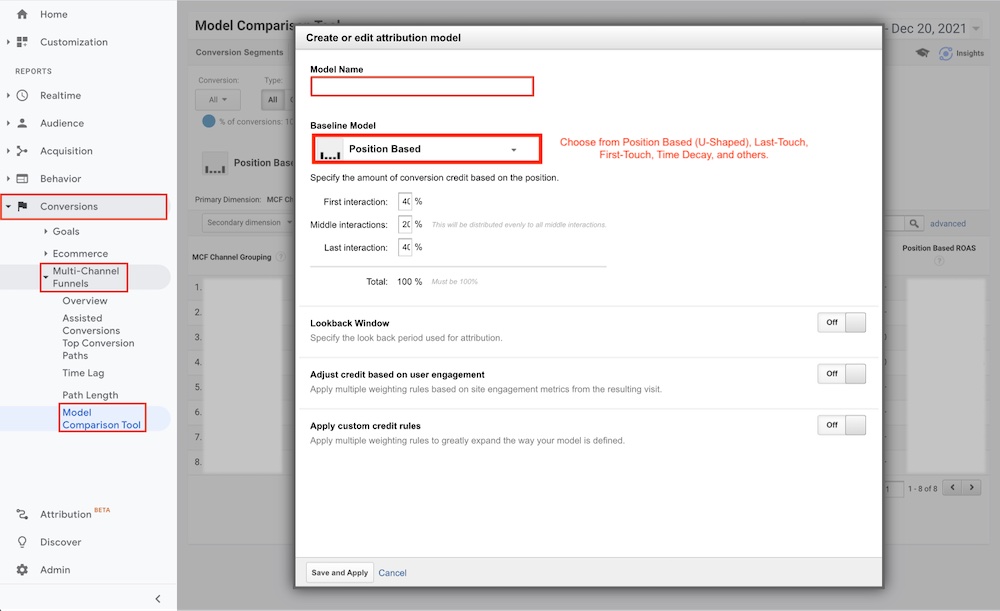
Task: Click the Admin gear icon
Action: (22, 570)
